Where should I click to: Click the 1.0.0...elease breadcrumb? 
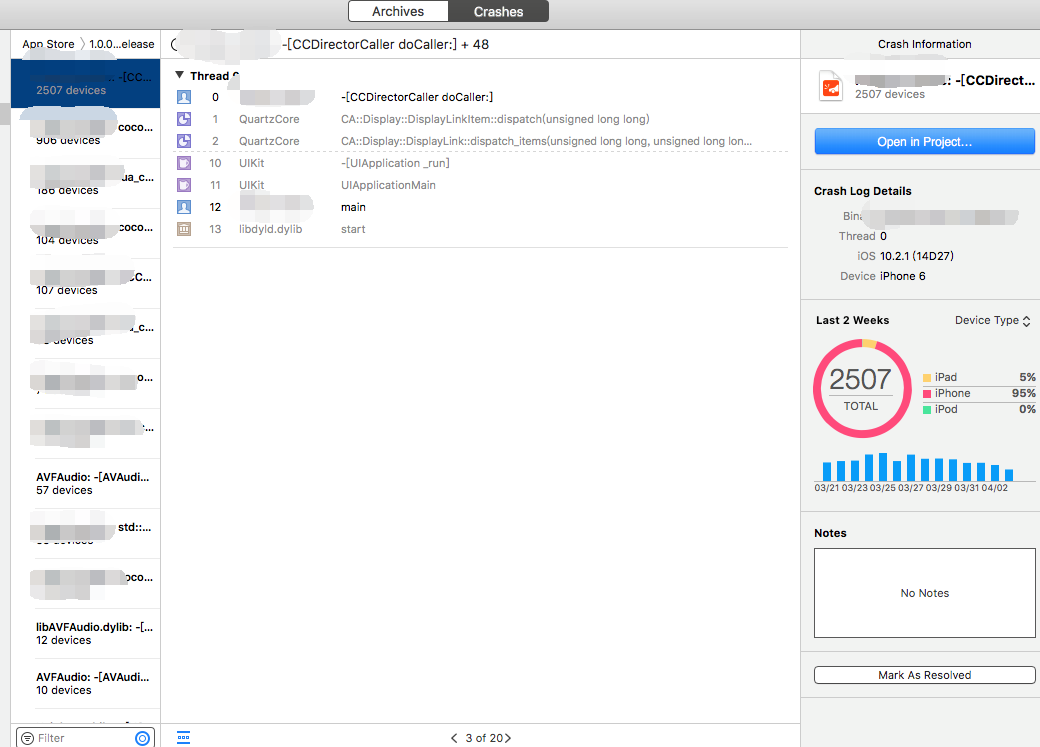click(121, 44)
